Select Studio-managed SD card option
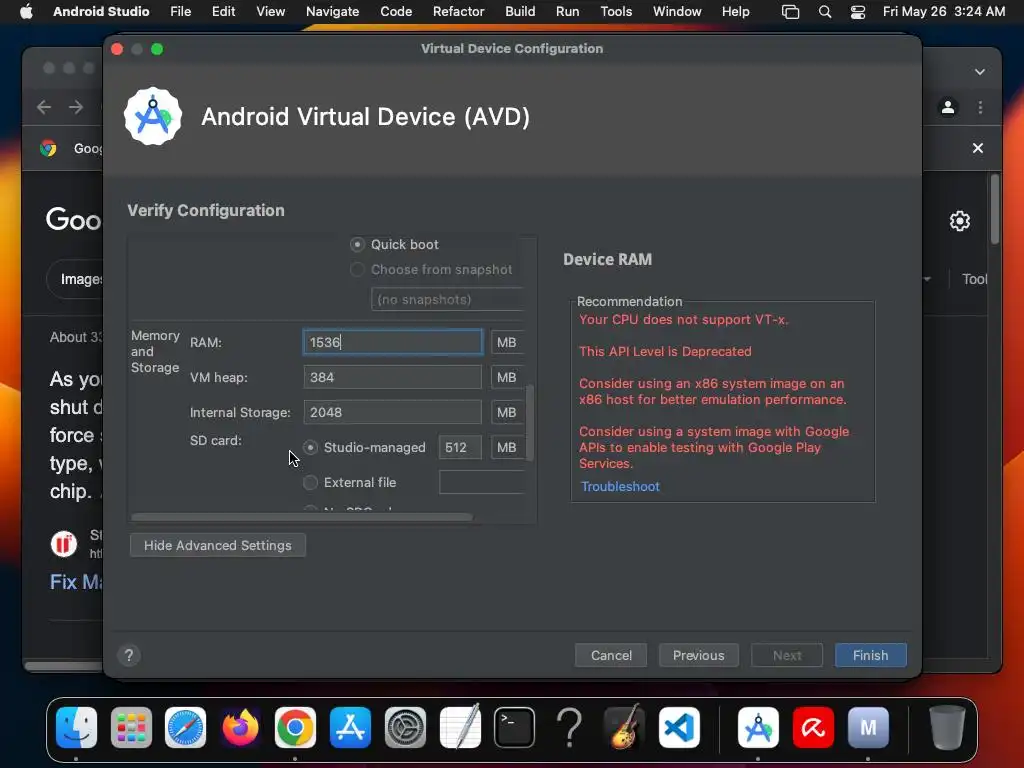Screen dimensions: 1024x768 click(x=311, y=447)
